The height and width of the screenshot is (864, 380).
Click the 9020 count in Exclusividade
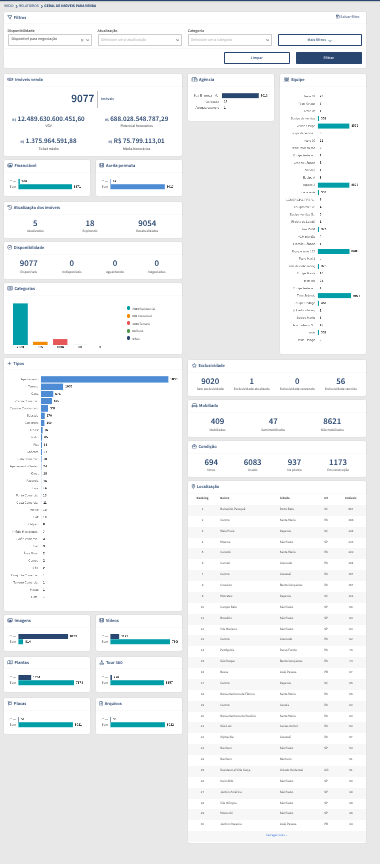point(210,381)
